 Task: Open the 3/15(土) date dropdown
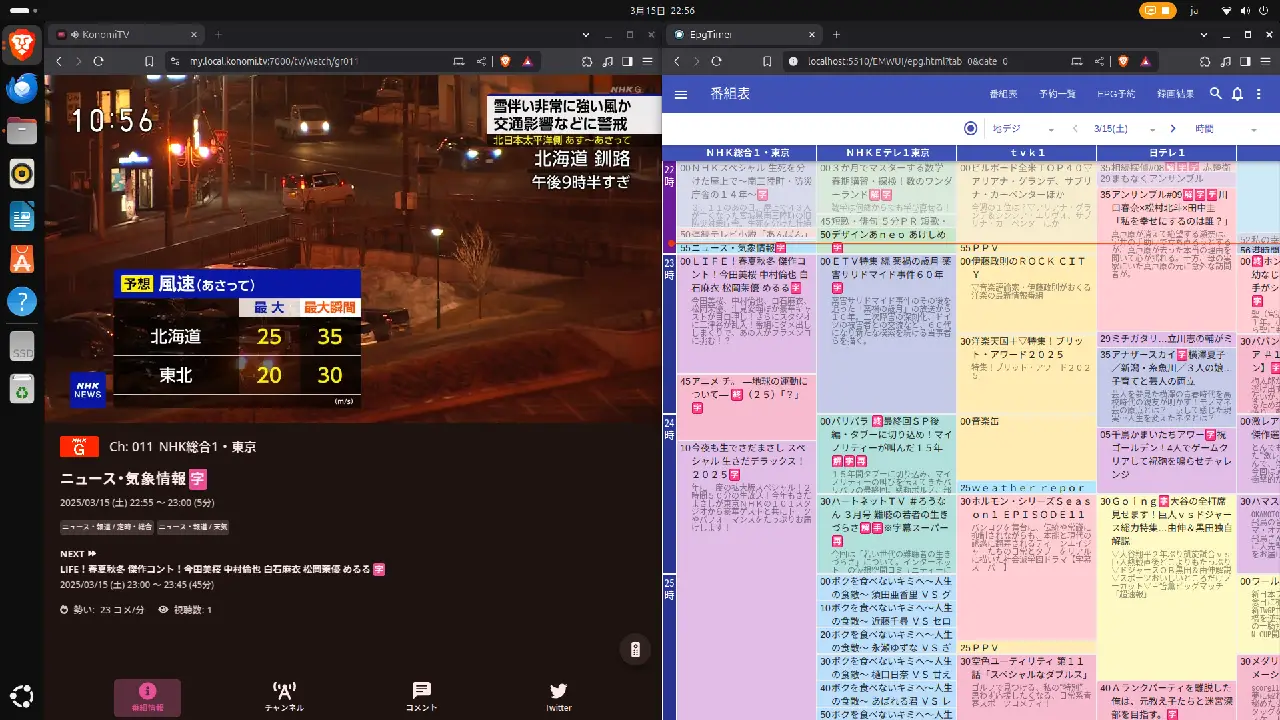coord(1121,129)
